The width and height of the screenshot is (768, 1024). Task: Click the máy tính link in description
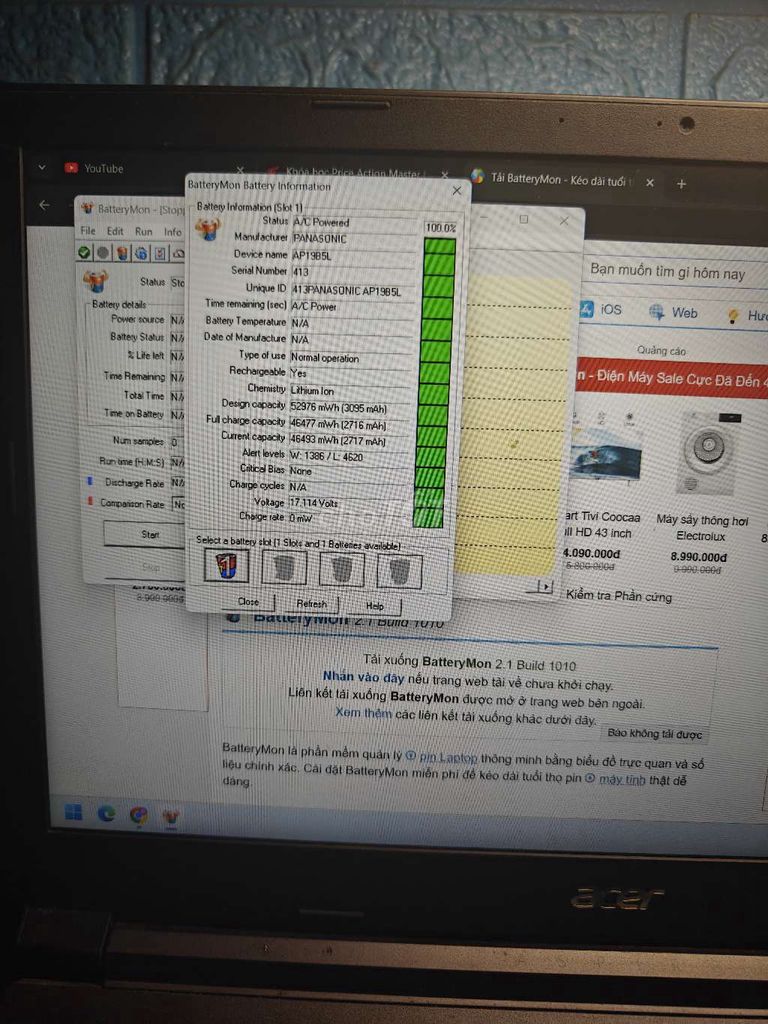pyautogui.click(x=620, y=780)
